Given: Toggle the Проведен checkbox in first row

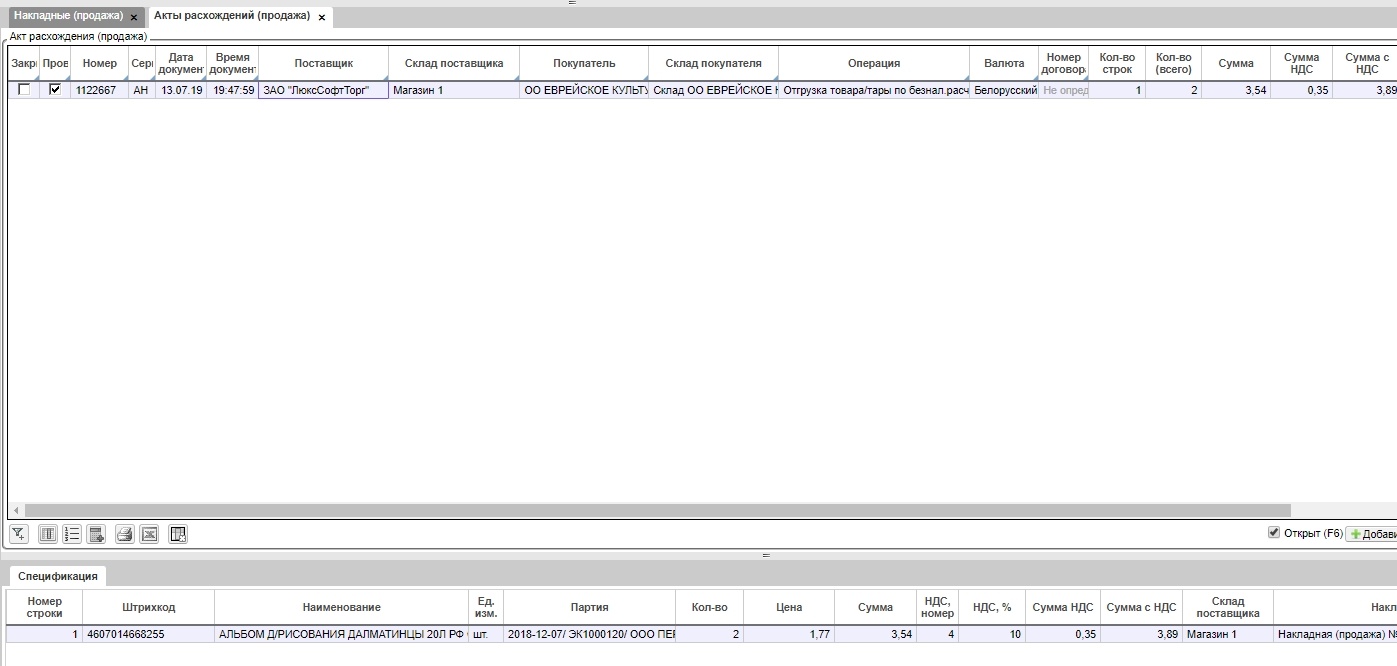Looking at the screenshot, I should click(x=55, y=90).
